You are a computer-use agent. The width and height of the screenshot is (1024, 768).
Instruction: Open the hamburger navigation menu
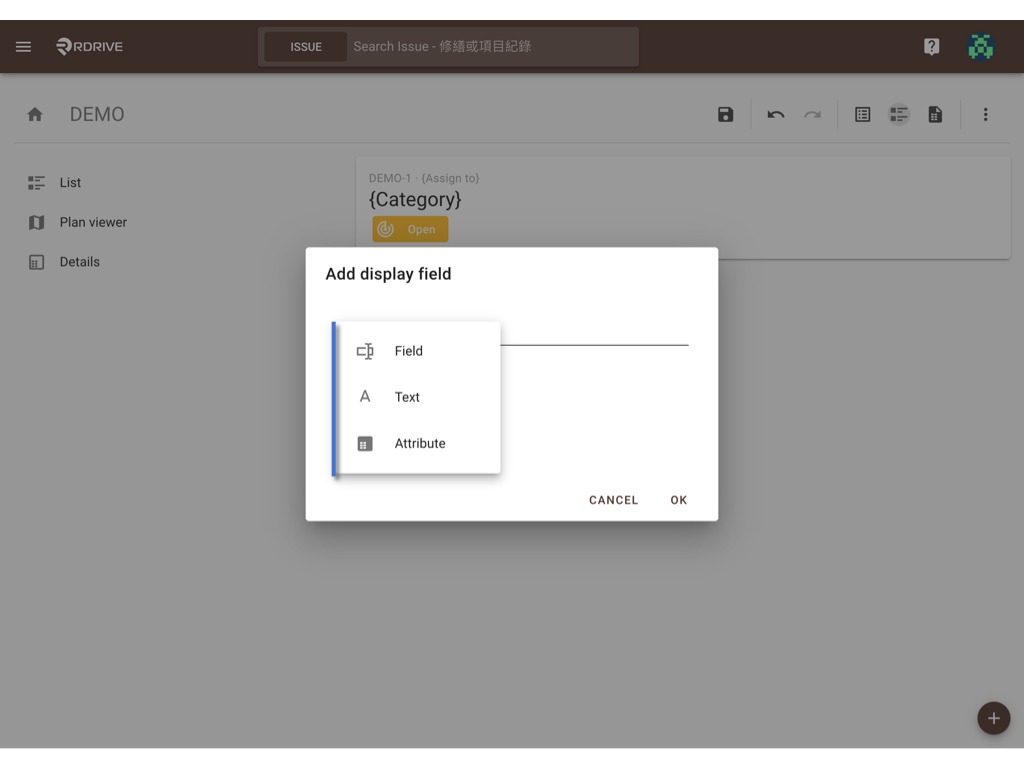(24, 46)
